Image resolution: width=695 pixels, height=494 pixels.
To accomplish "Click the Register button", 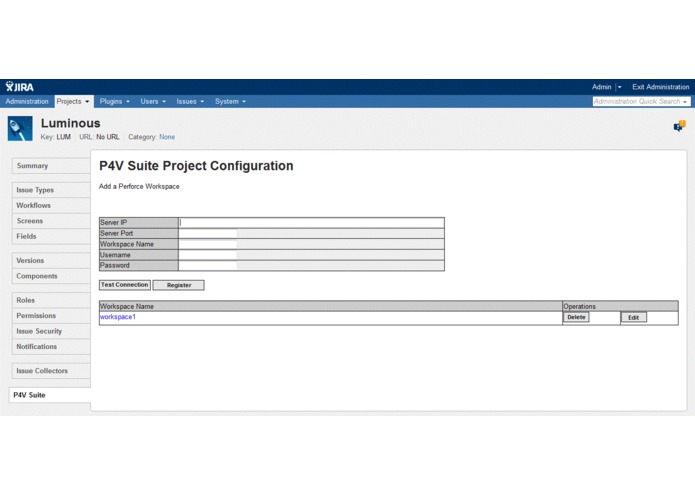I will (179, 285).
